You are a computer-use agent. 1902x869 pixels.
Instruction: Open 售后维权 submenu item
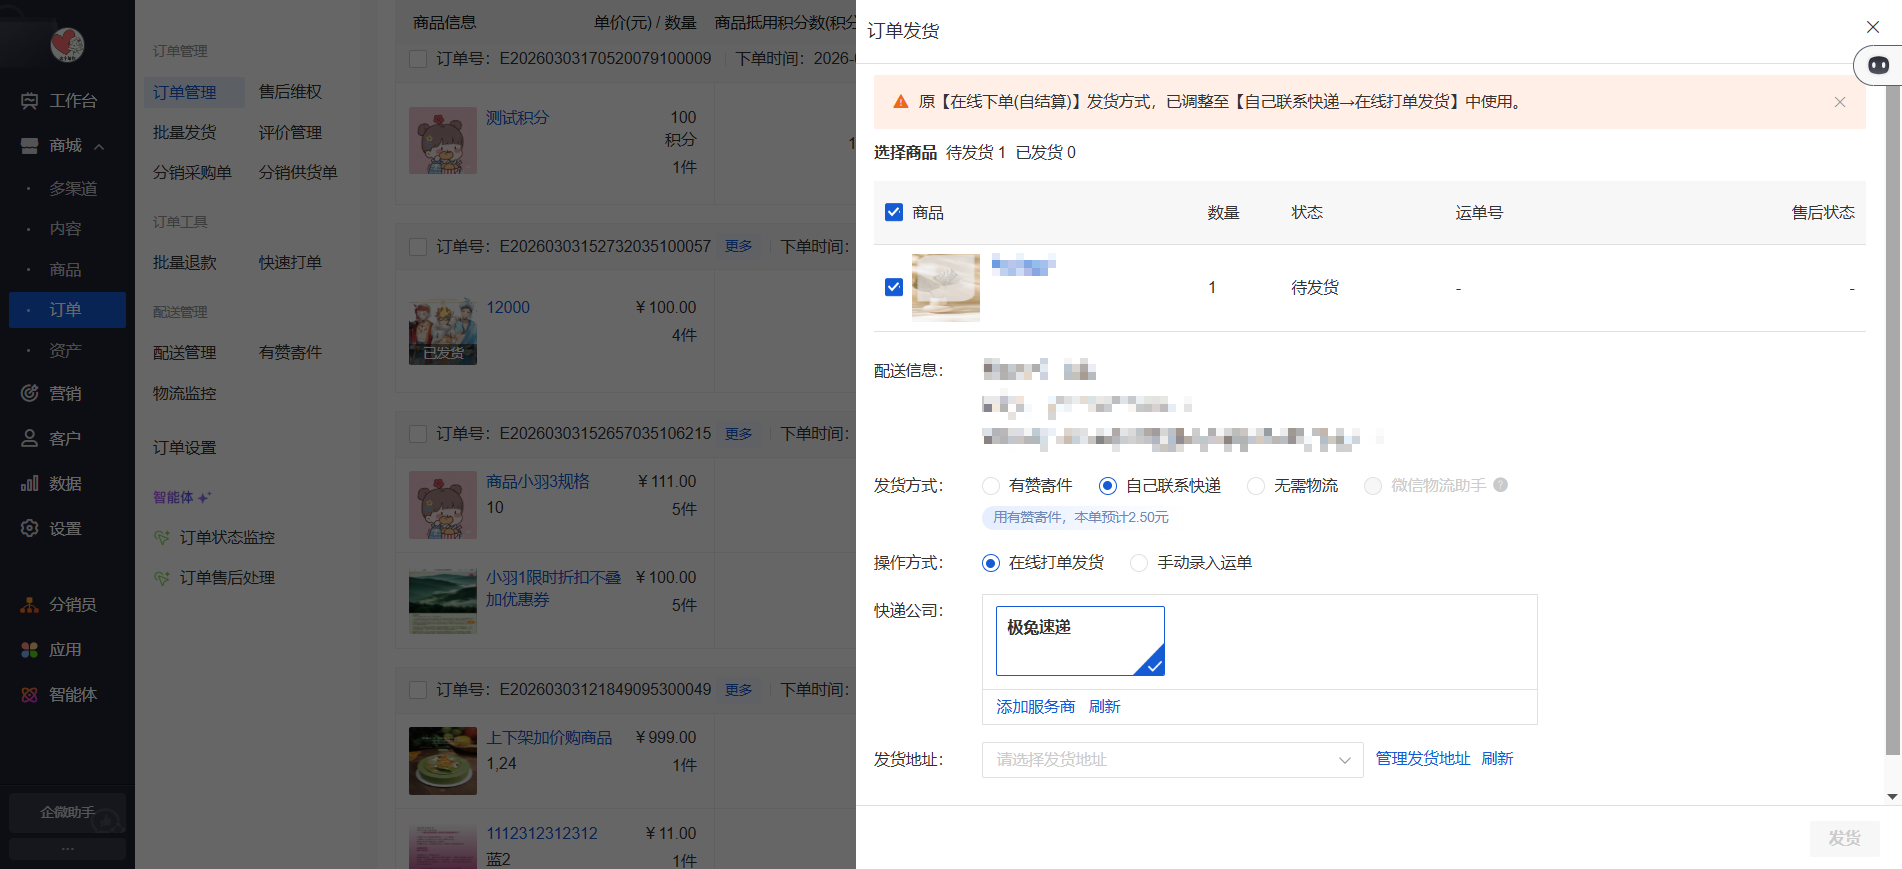pos(290,92)
